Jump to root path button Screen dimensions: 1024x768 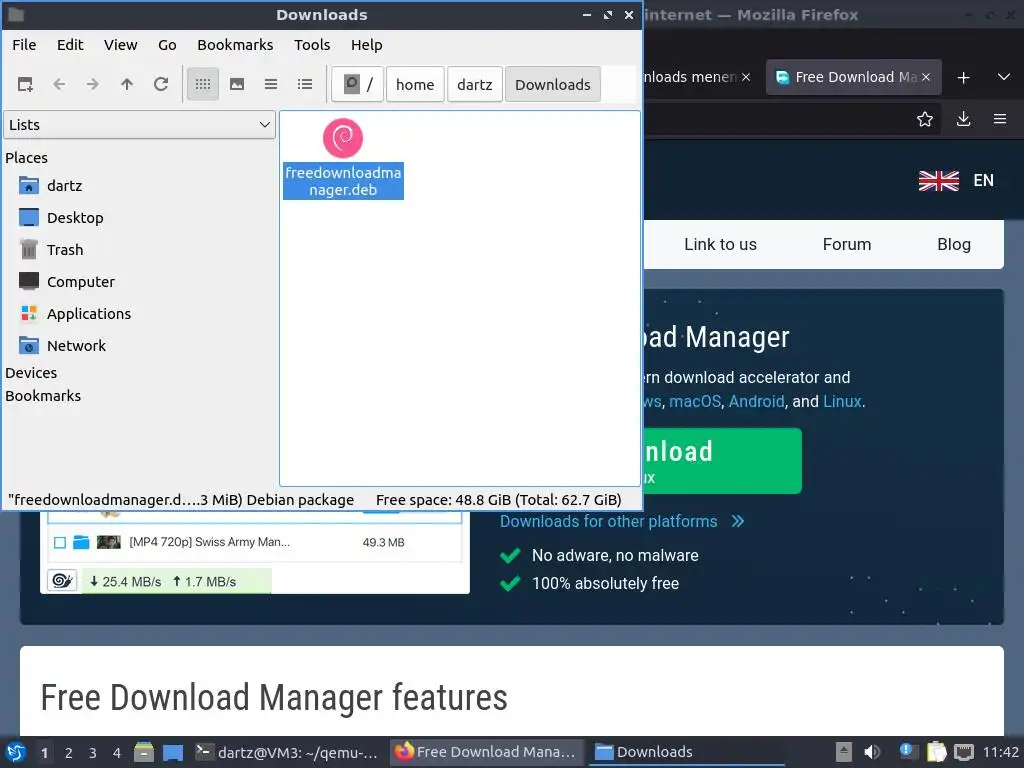(357, 84)
